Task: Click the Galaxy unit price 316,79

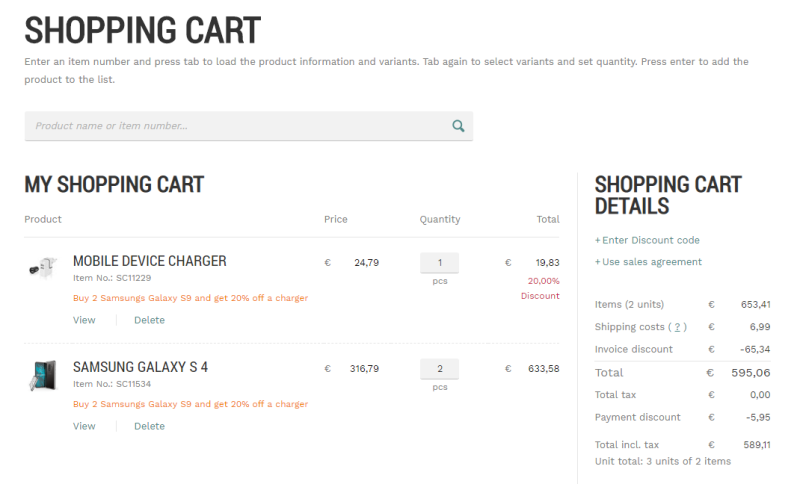Action: (364, 369)
